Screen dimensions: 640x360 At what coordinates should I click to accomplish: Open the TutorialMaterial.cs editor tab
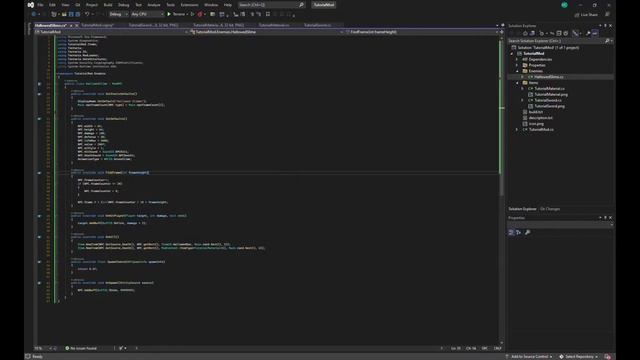pos(274,25)
